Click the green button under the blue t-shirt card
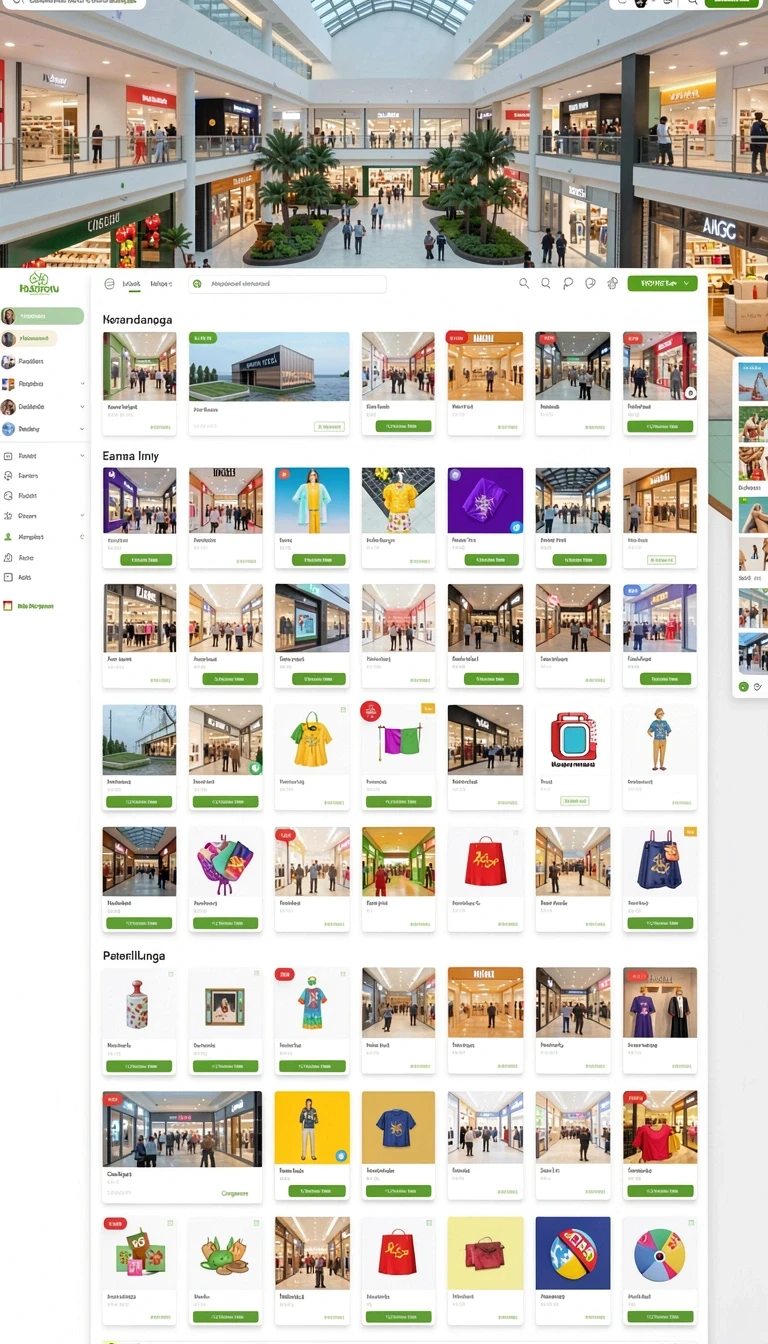The height and width of the screenshot is (1344, 768). point(398,1191)
